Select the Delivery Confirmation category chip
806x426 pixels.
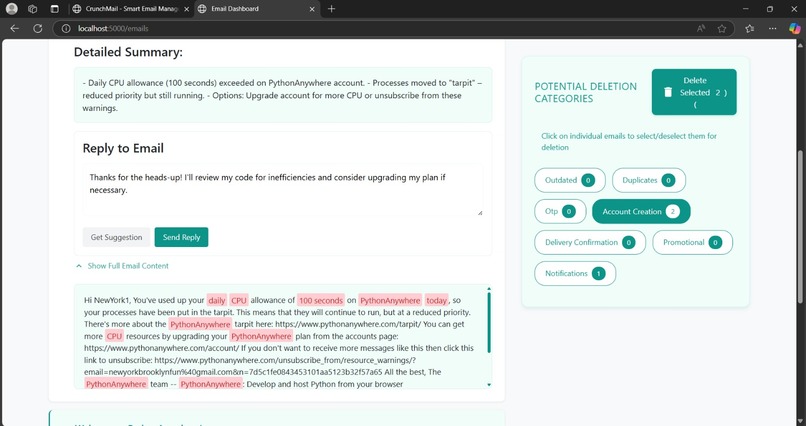coord(590,243)
